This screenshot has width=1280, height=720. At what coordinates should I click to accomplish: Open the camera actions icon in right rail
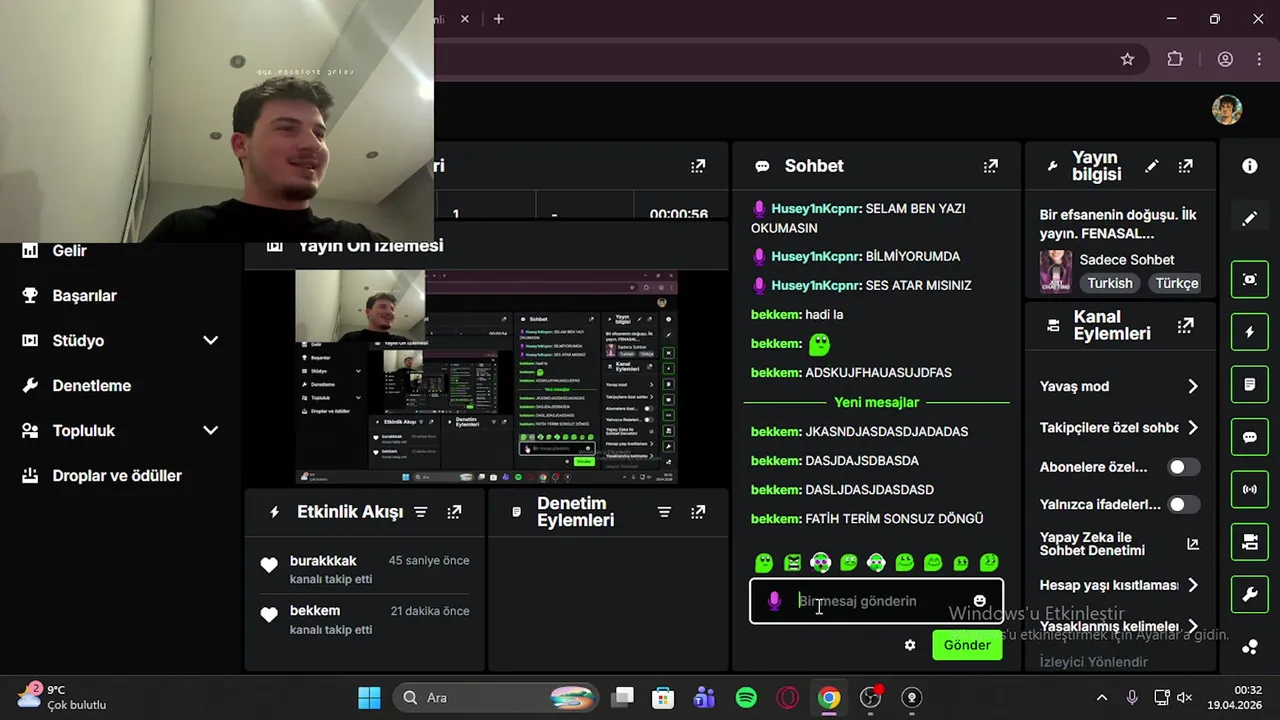pos(1249,542)
